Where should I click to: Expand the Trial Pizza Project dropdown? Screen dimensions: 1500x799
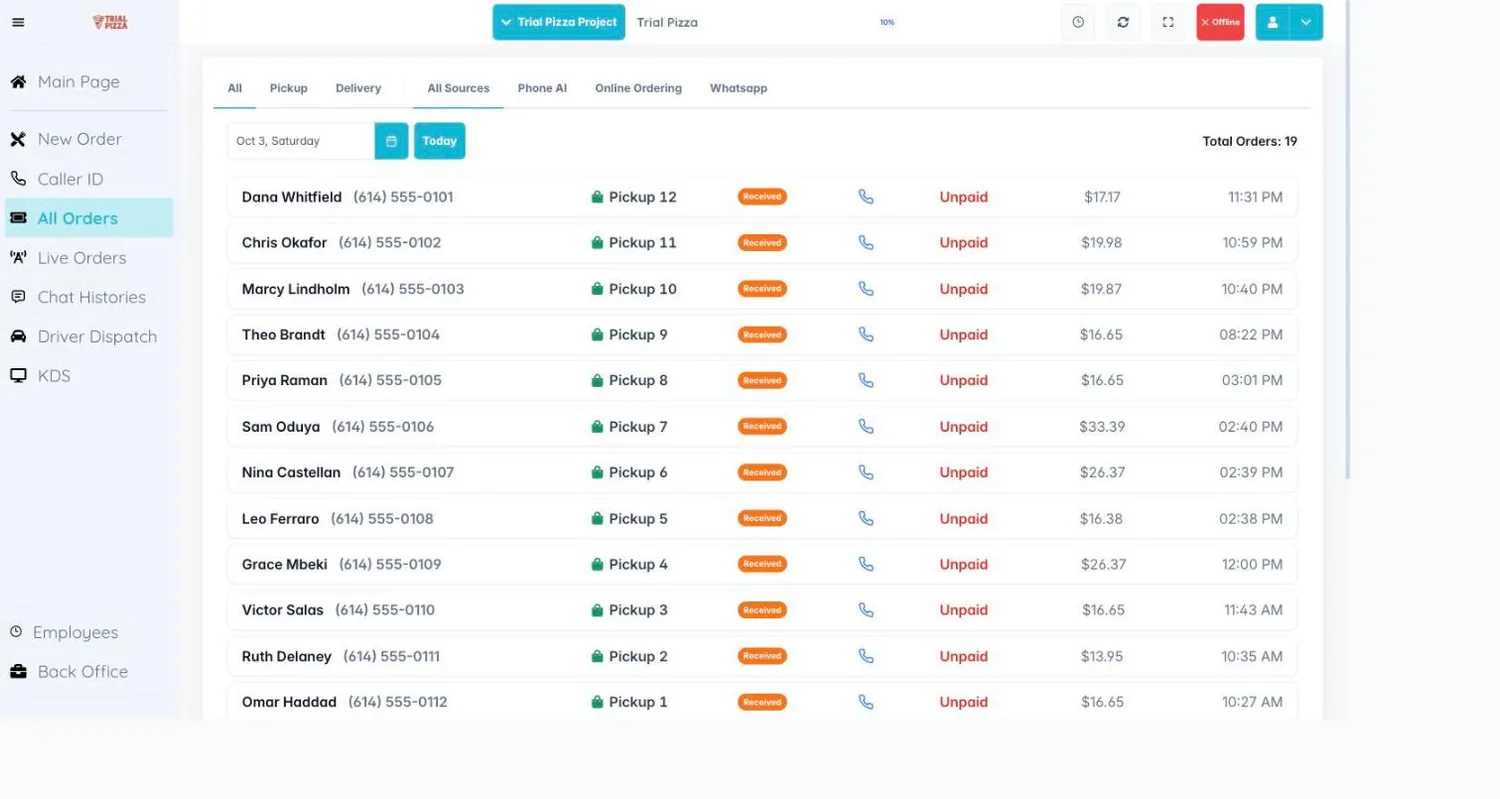point(559,22)
